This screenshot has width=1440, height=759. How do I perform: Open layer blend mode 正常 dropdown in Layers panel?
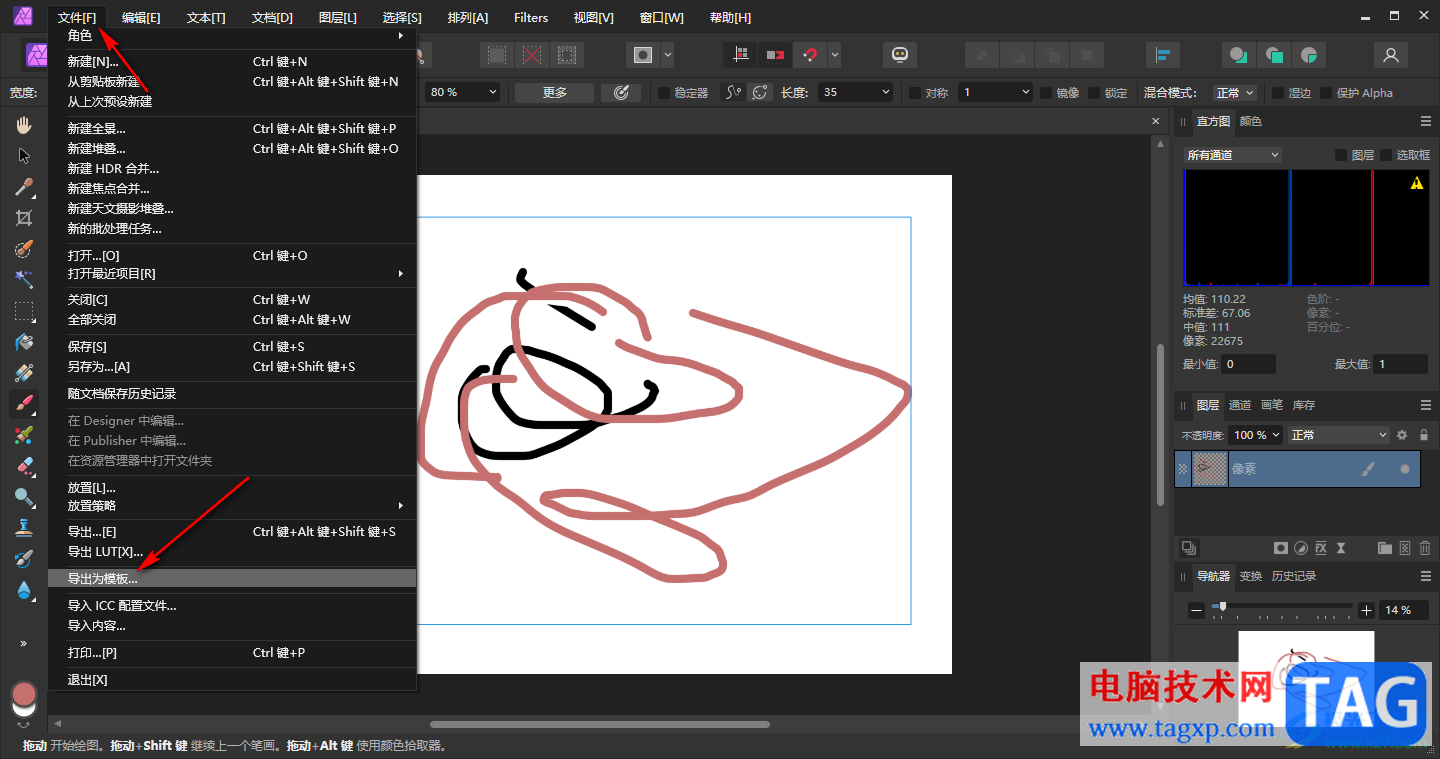tap(1339, 435)
